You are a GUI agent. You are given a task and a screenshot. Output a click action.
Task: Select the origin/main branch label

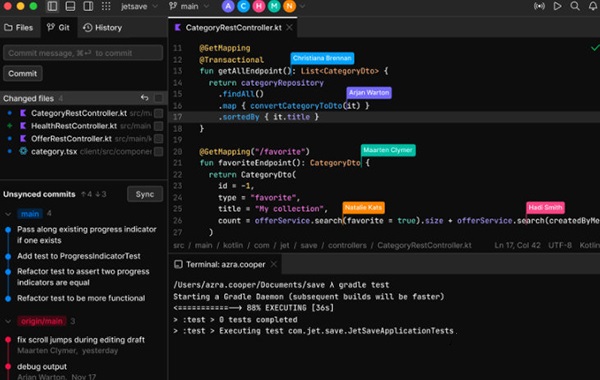[42, 321]
